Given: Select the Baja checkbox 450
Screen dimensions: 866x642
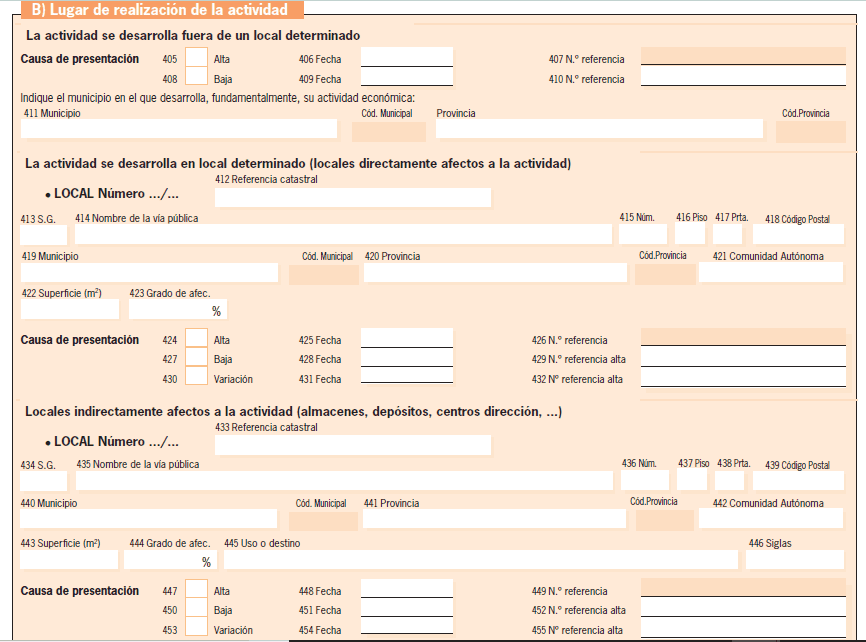Looking at the screenshot, I should coord(196,608).
